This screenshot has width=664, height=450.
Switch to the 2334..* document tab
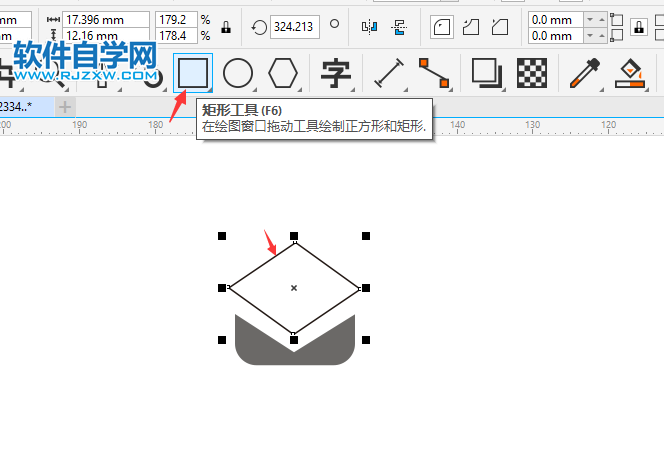click(x=27, y=106)
